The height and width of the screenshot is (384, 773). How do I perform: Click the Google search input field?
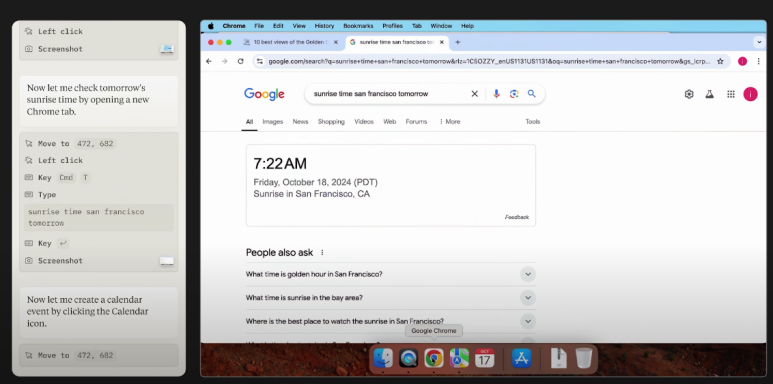coord(389,94)
